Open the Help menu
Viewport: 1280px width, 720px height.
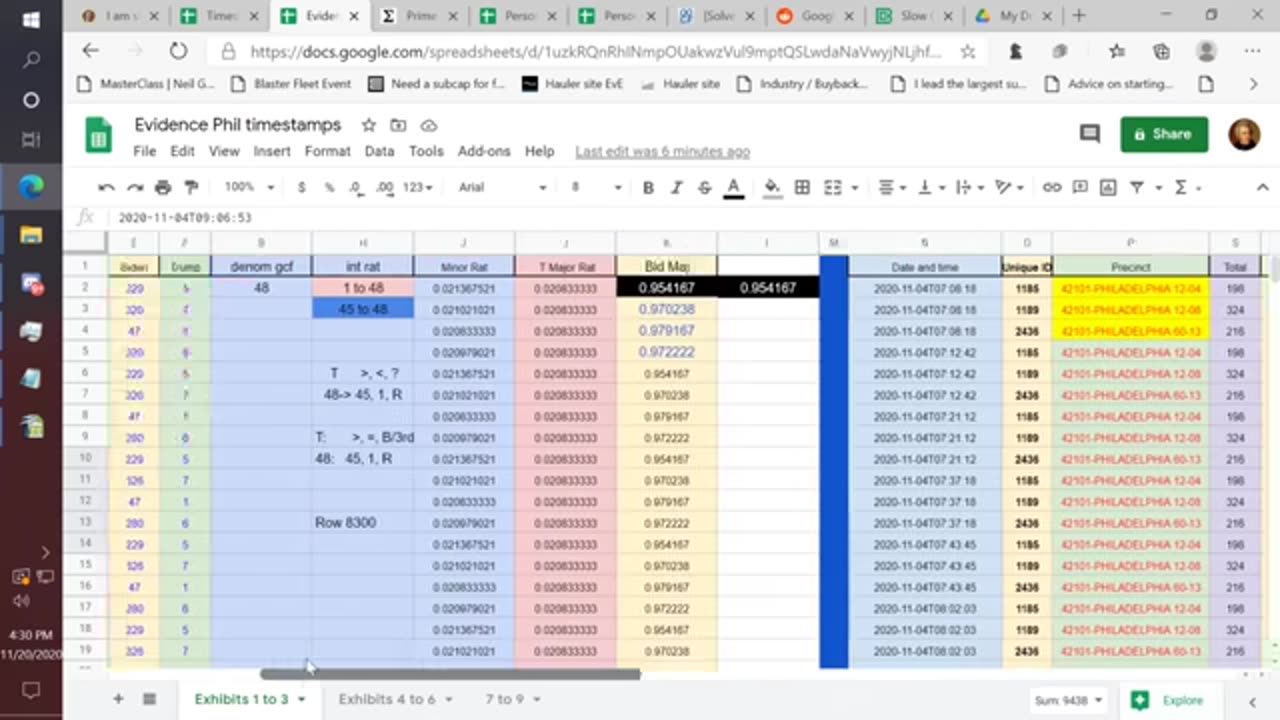[539, 151]
